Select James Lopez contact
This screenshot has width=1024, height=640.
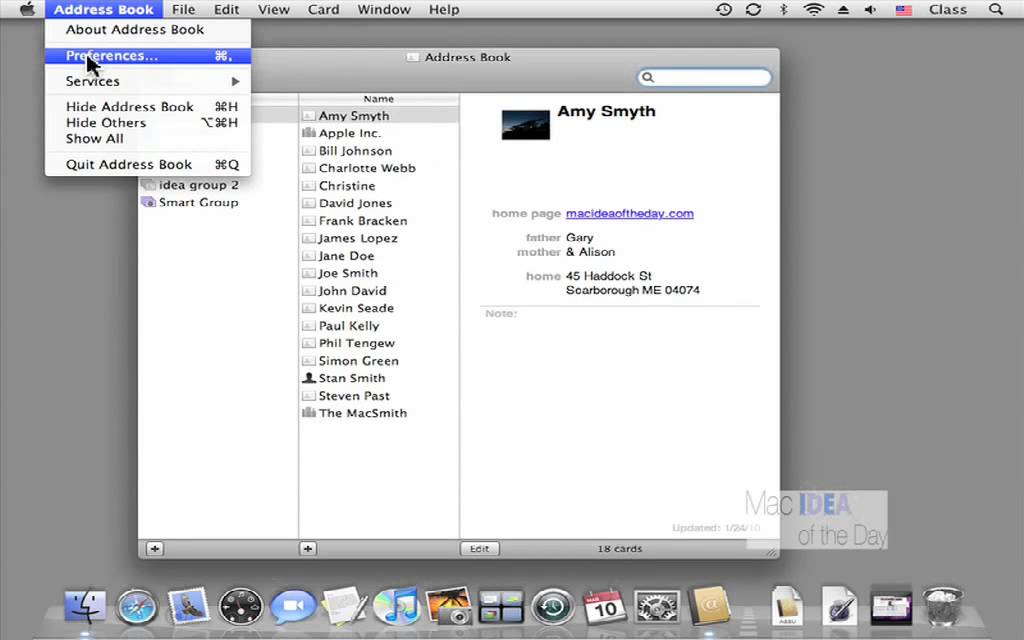[379, 238]
